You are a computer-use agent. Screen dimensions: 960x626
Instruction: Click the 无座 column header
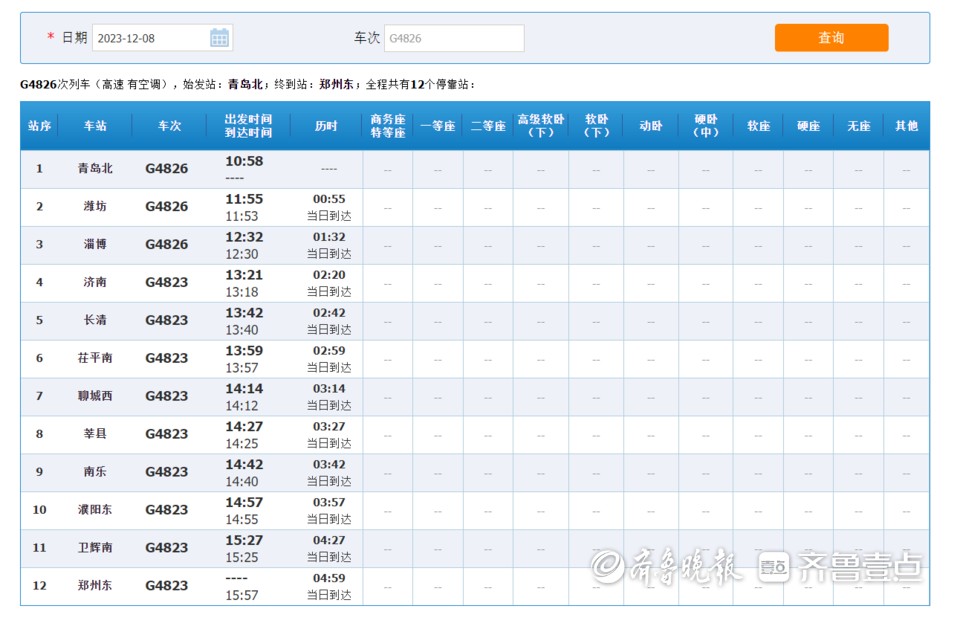pos(858,126)
